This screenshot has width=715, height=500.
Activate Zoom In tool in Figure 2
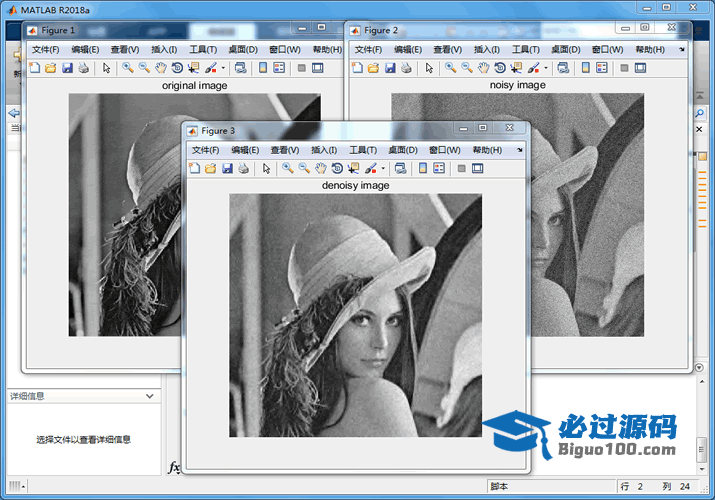click(x=451, y=68)
